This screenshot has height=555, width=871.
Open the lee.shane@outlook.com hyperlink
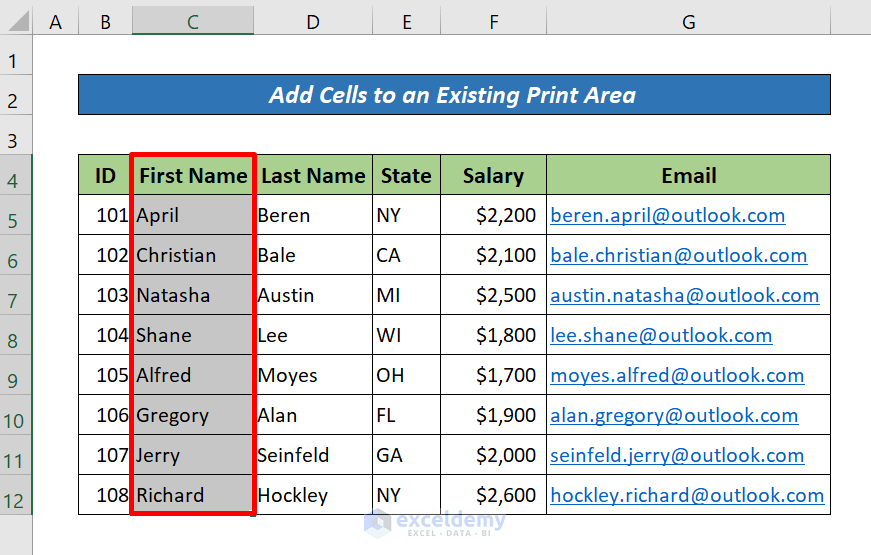661,335
